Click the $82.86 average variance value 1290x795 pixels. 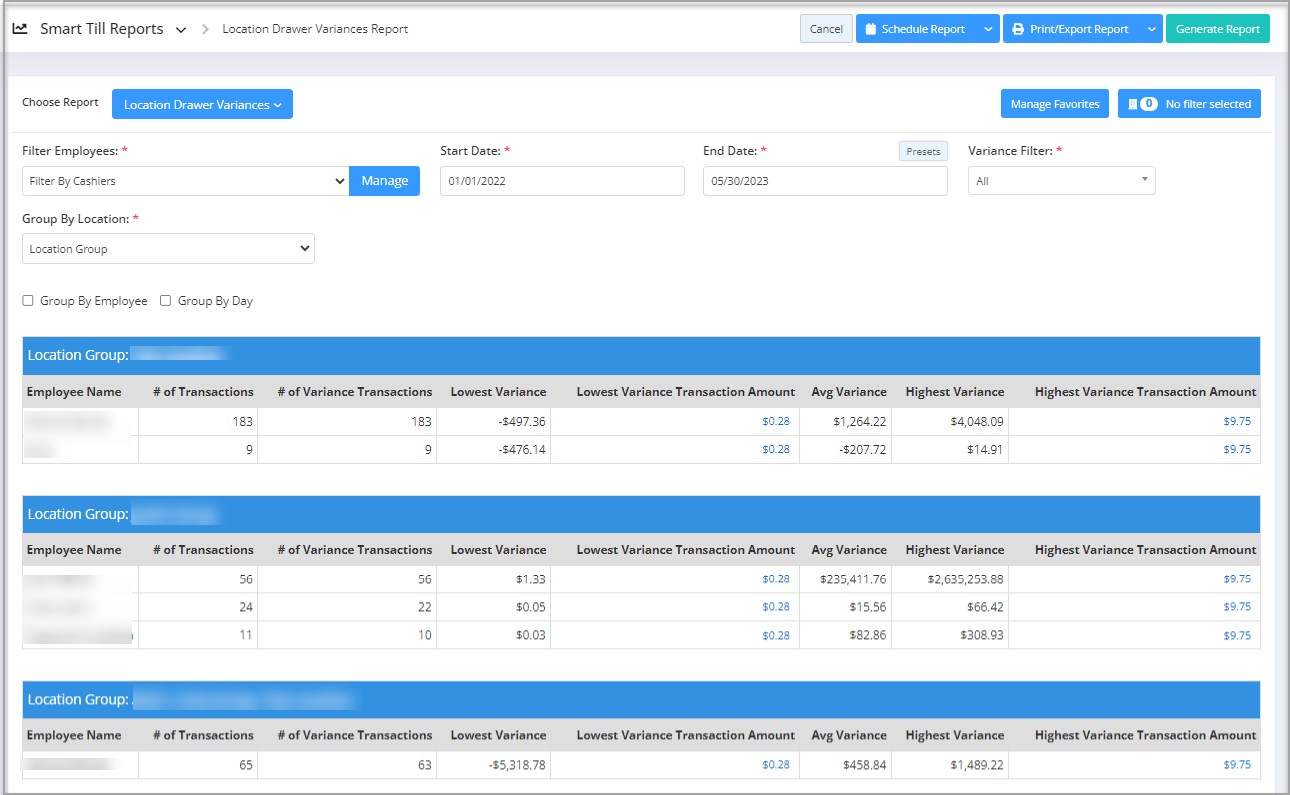(868, 635)
